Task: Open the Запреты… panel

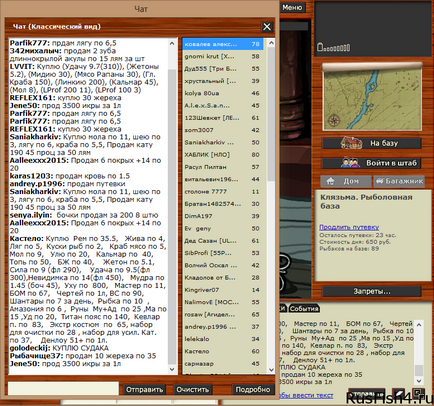Action: [372, 291]
